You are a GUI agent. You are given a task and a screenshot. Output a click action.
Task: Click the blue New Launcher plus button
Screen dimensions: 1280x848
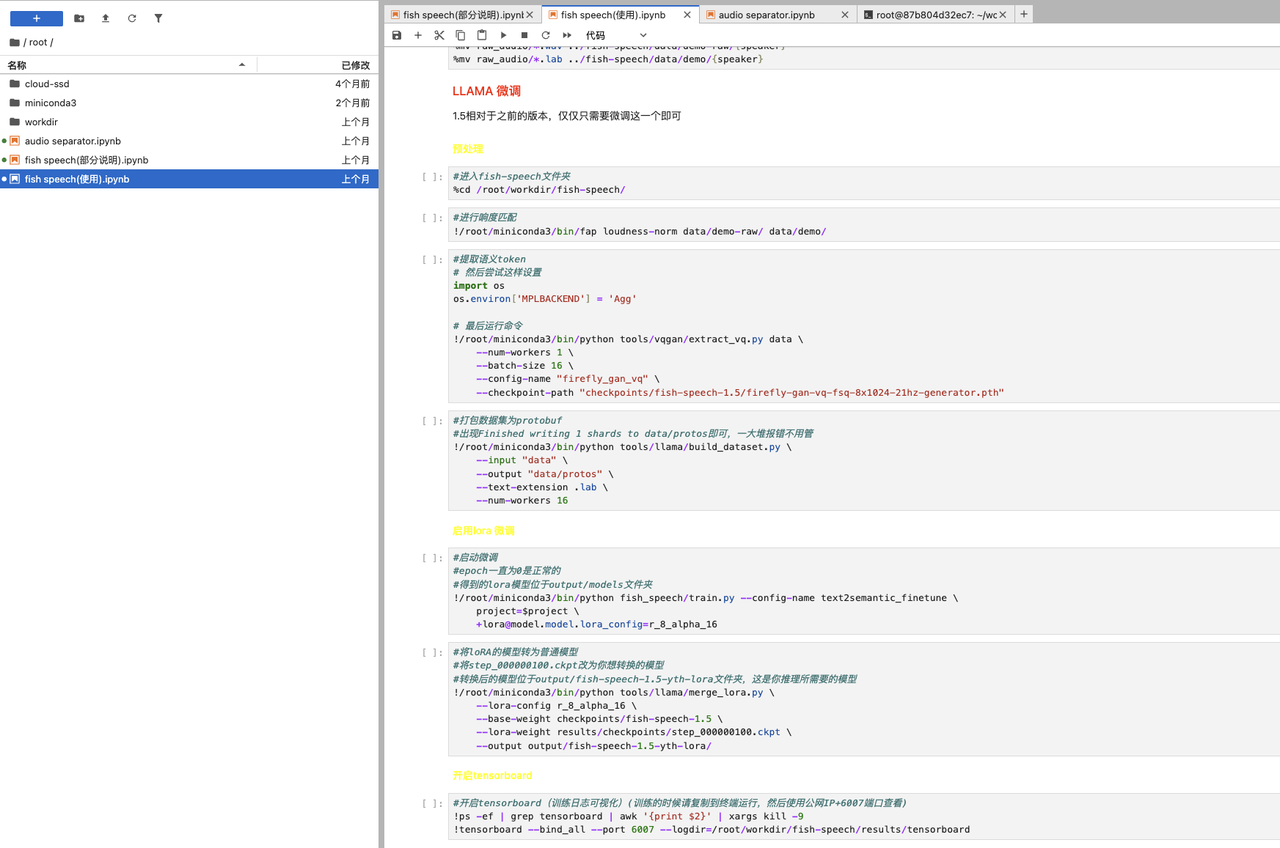pos(36,18)
